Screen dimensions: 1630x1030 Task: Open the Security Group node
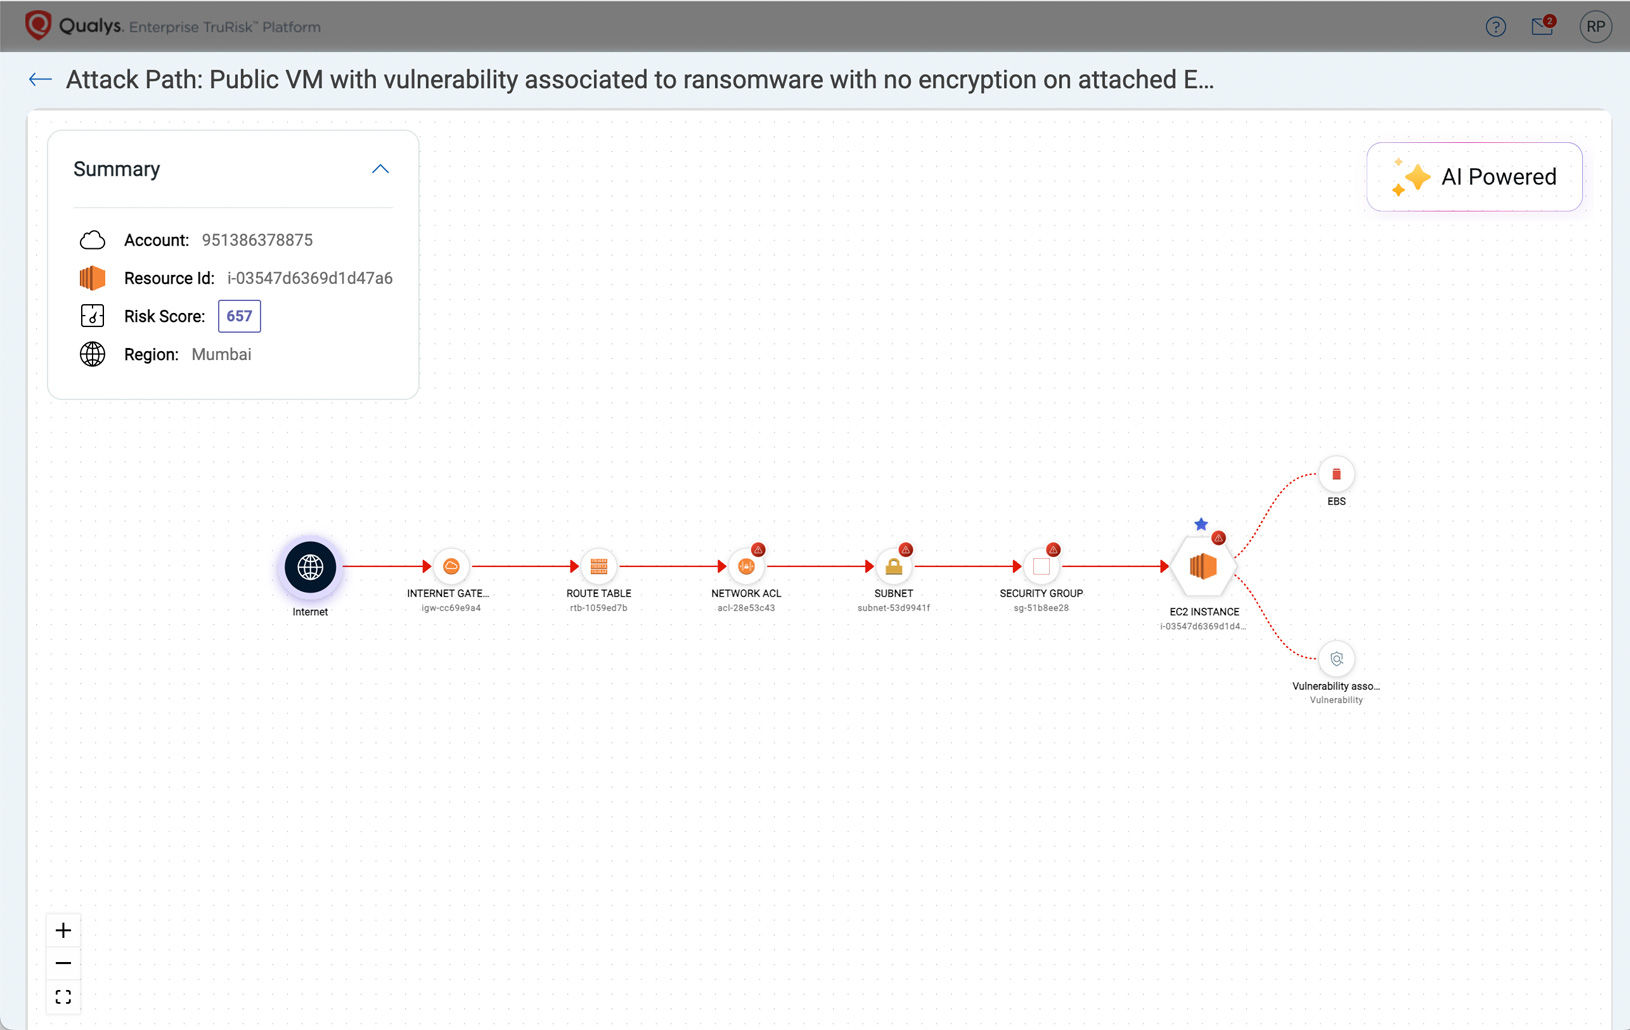(1041, 567)
